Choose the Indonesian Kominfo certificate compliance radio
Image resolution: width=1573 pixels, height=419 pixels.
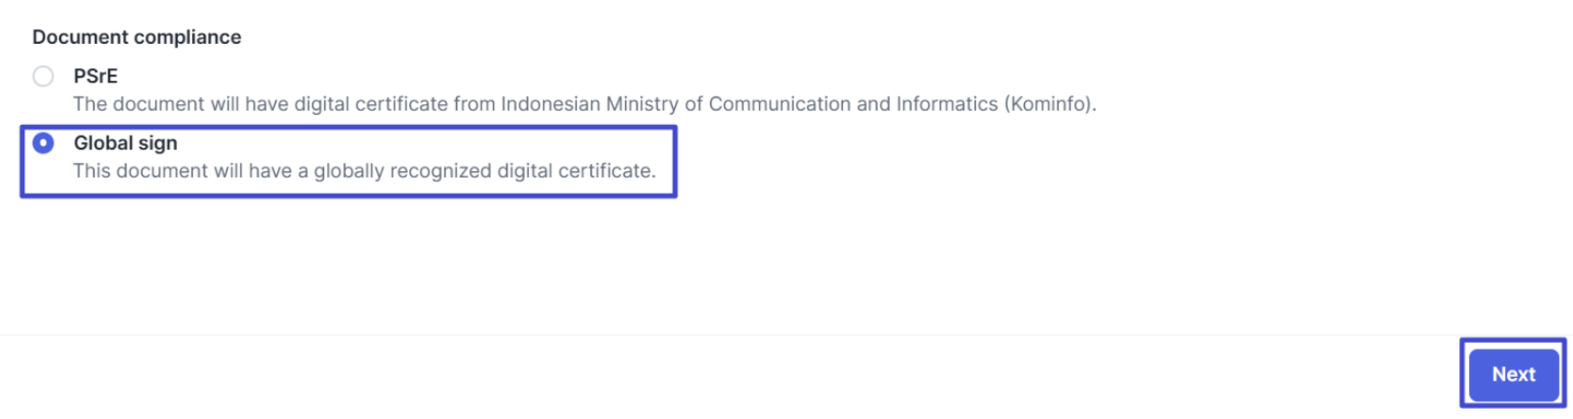pos(43,76)
